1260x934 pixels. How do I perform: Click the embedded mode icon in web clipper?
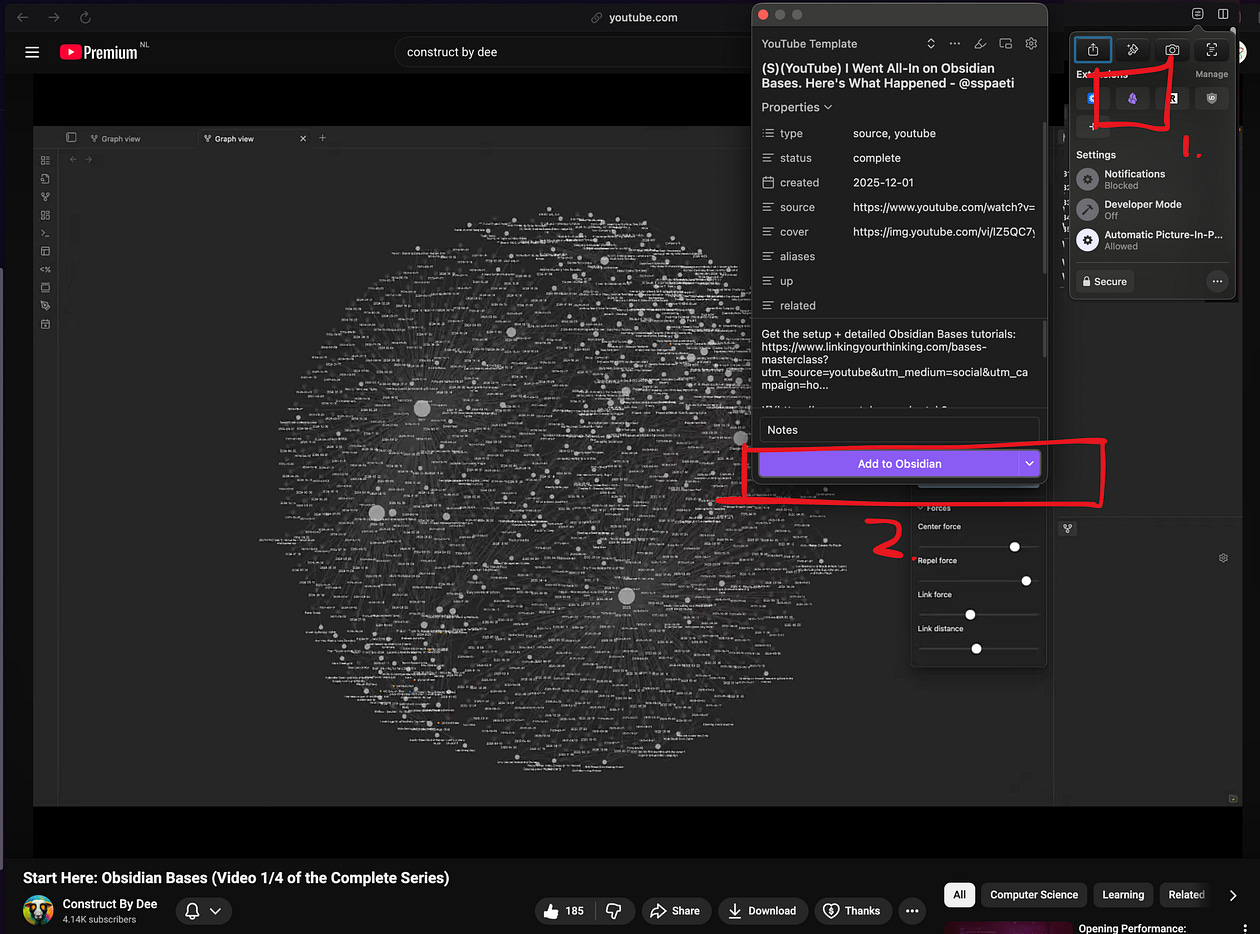click(x=1005, y=44)
